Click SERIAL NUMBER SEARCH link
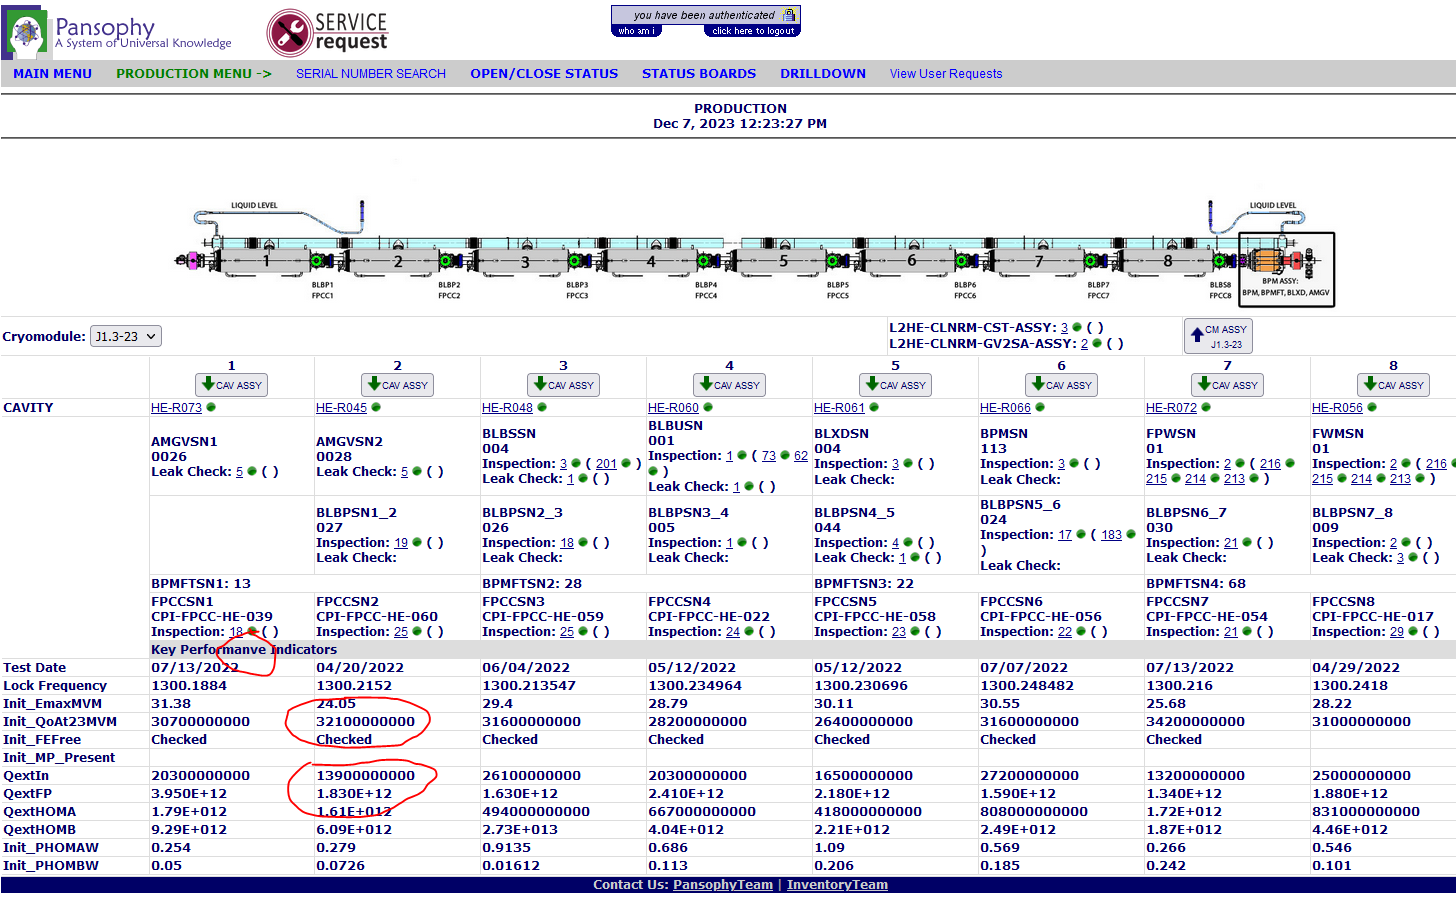 coord(370,74)
